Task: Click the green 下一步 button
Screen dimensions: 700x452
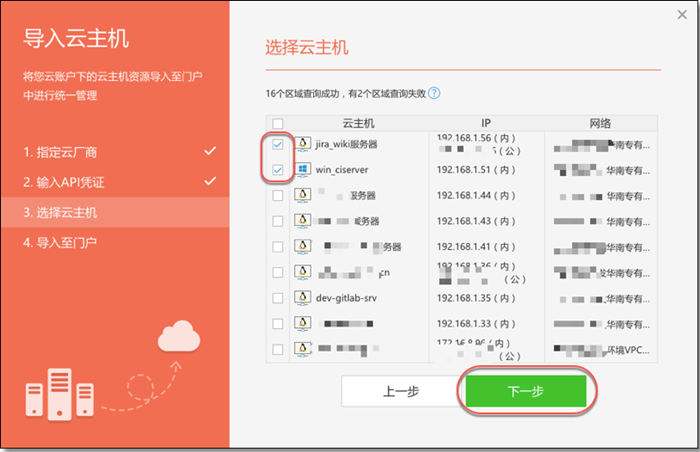Action: [526, 391]
